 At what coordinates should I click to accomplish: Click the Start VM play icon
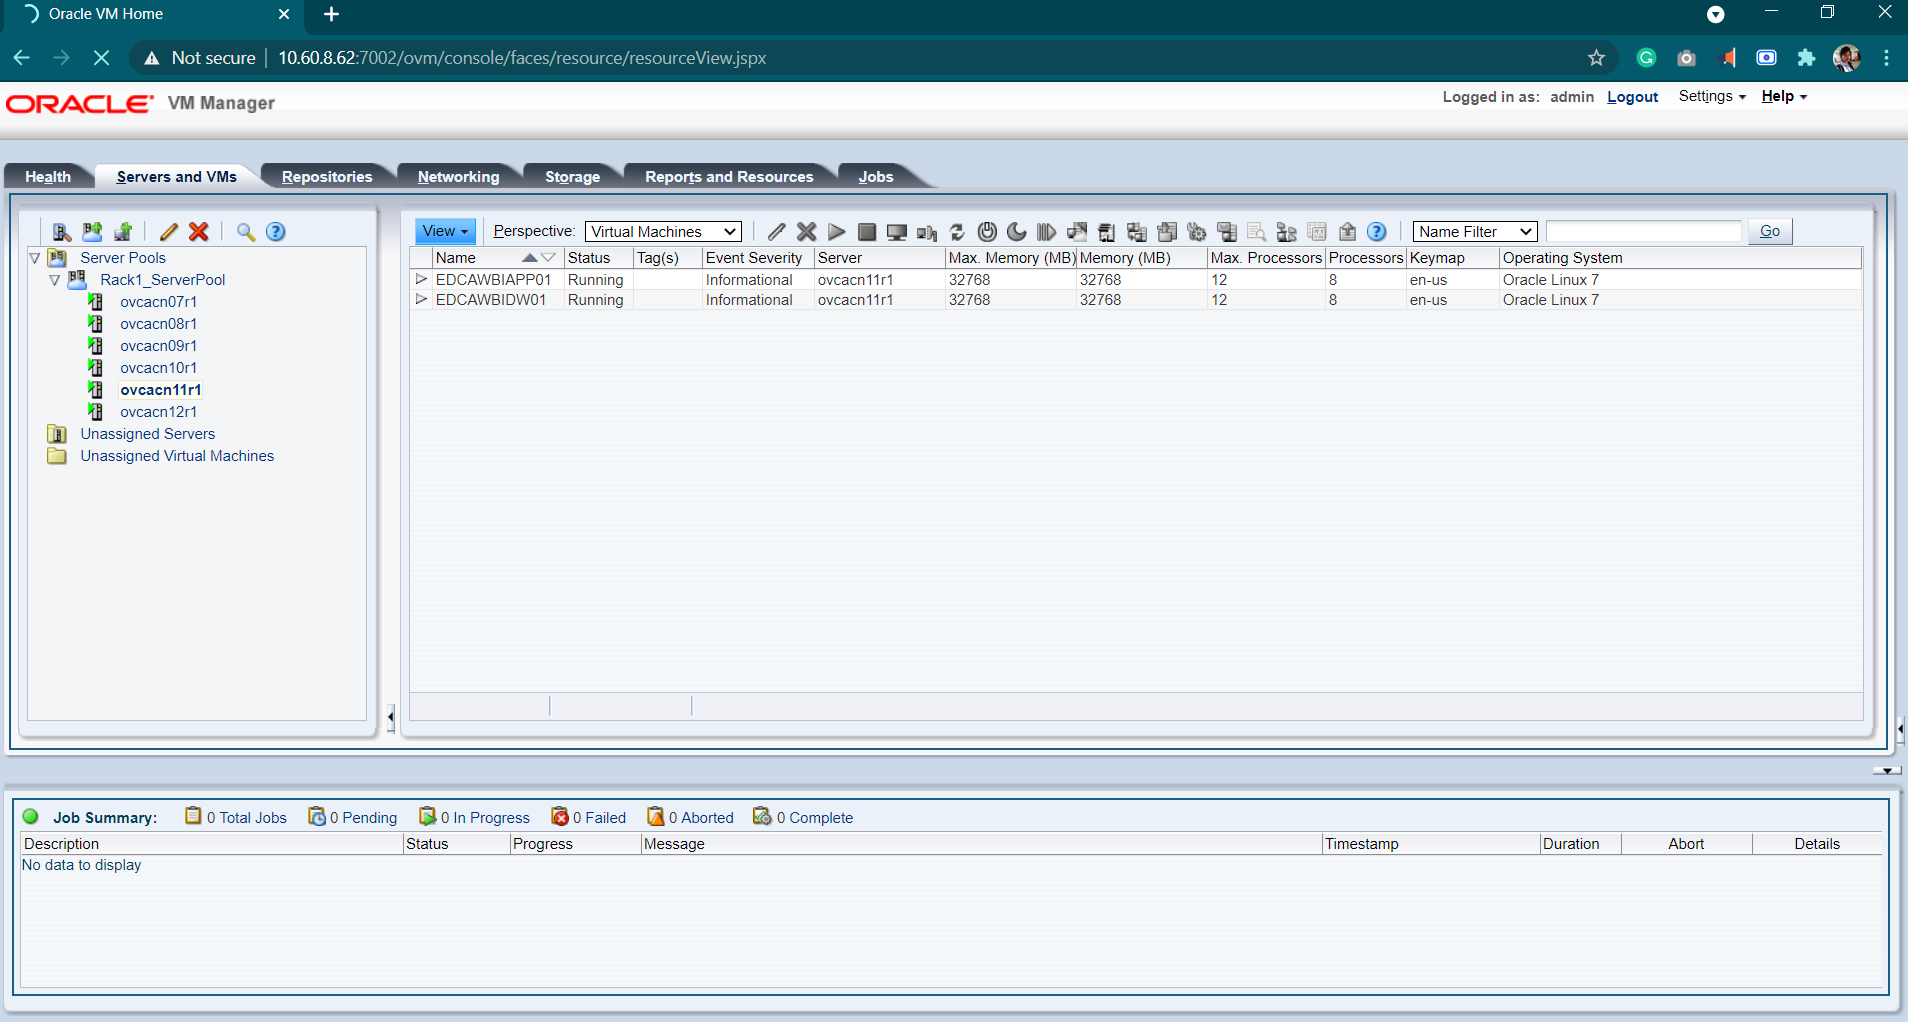coord(837,232)
